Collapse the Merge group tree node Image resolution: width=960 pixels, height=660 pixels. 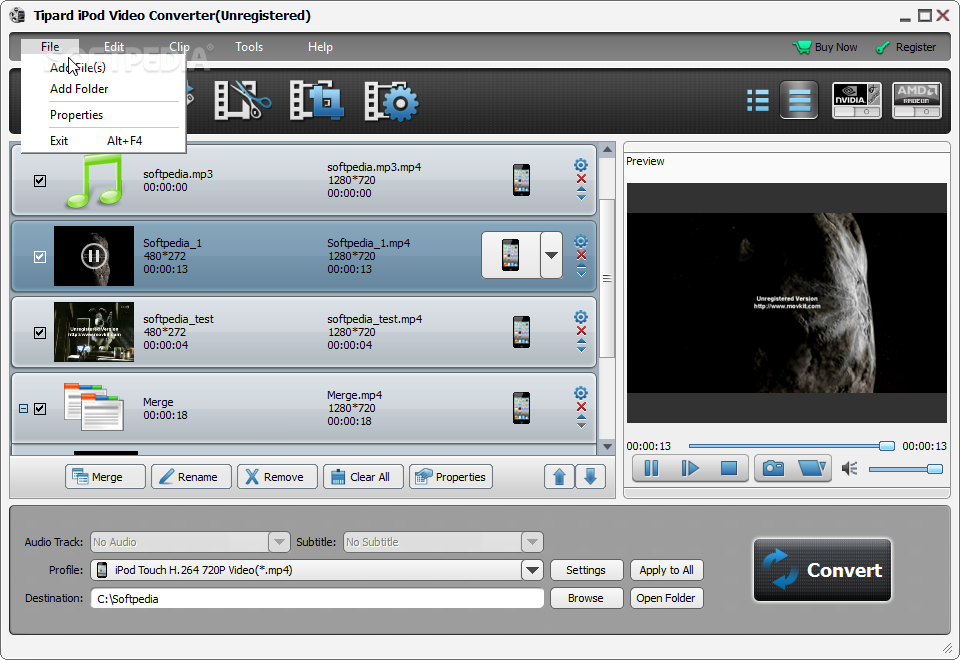(x=23, y=408)
